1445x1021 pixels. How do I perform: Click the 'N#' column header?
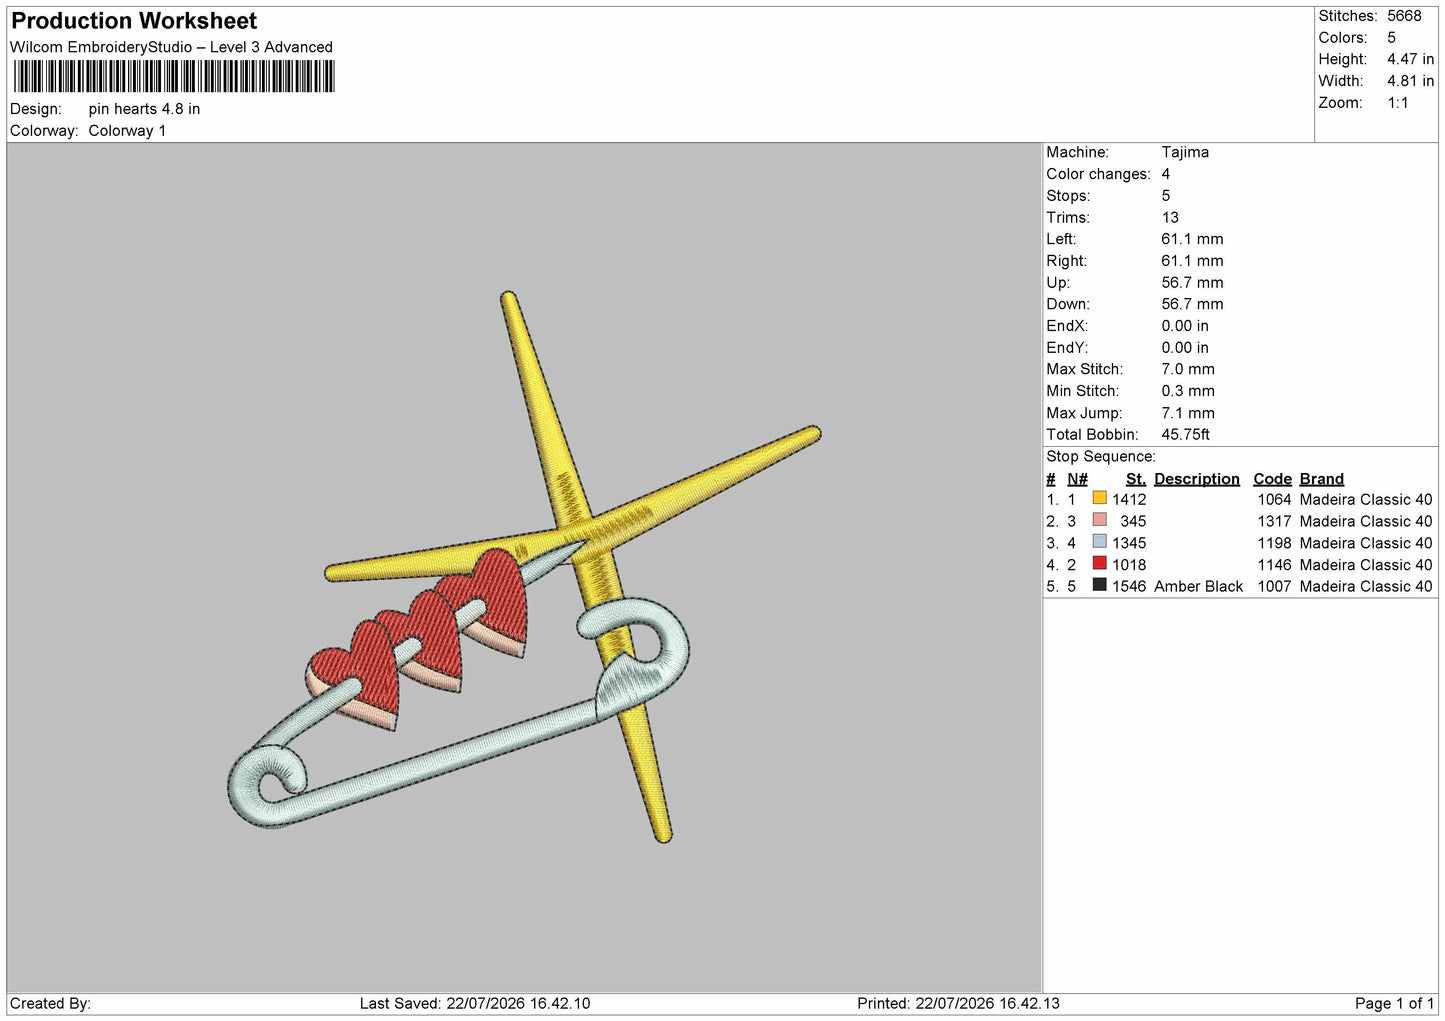click(1077, 479)
